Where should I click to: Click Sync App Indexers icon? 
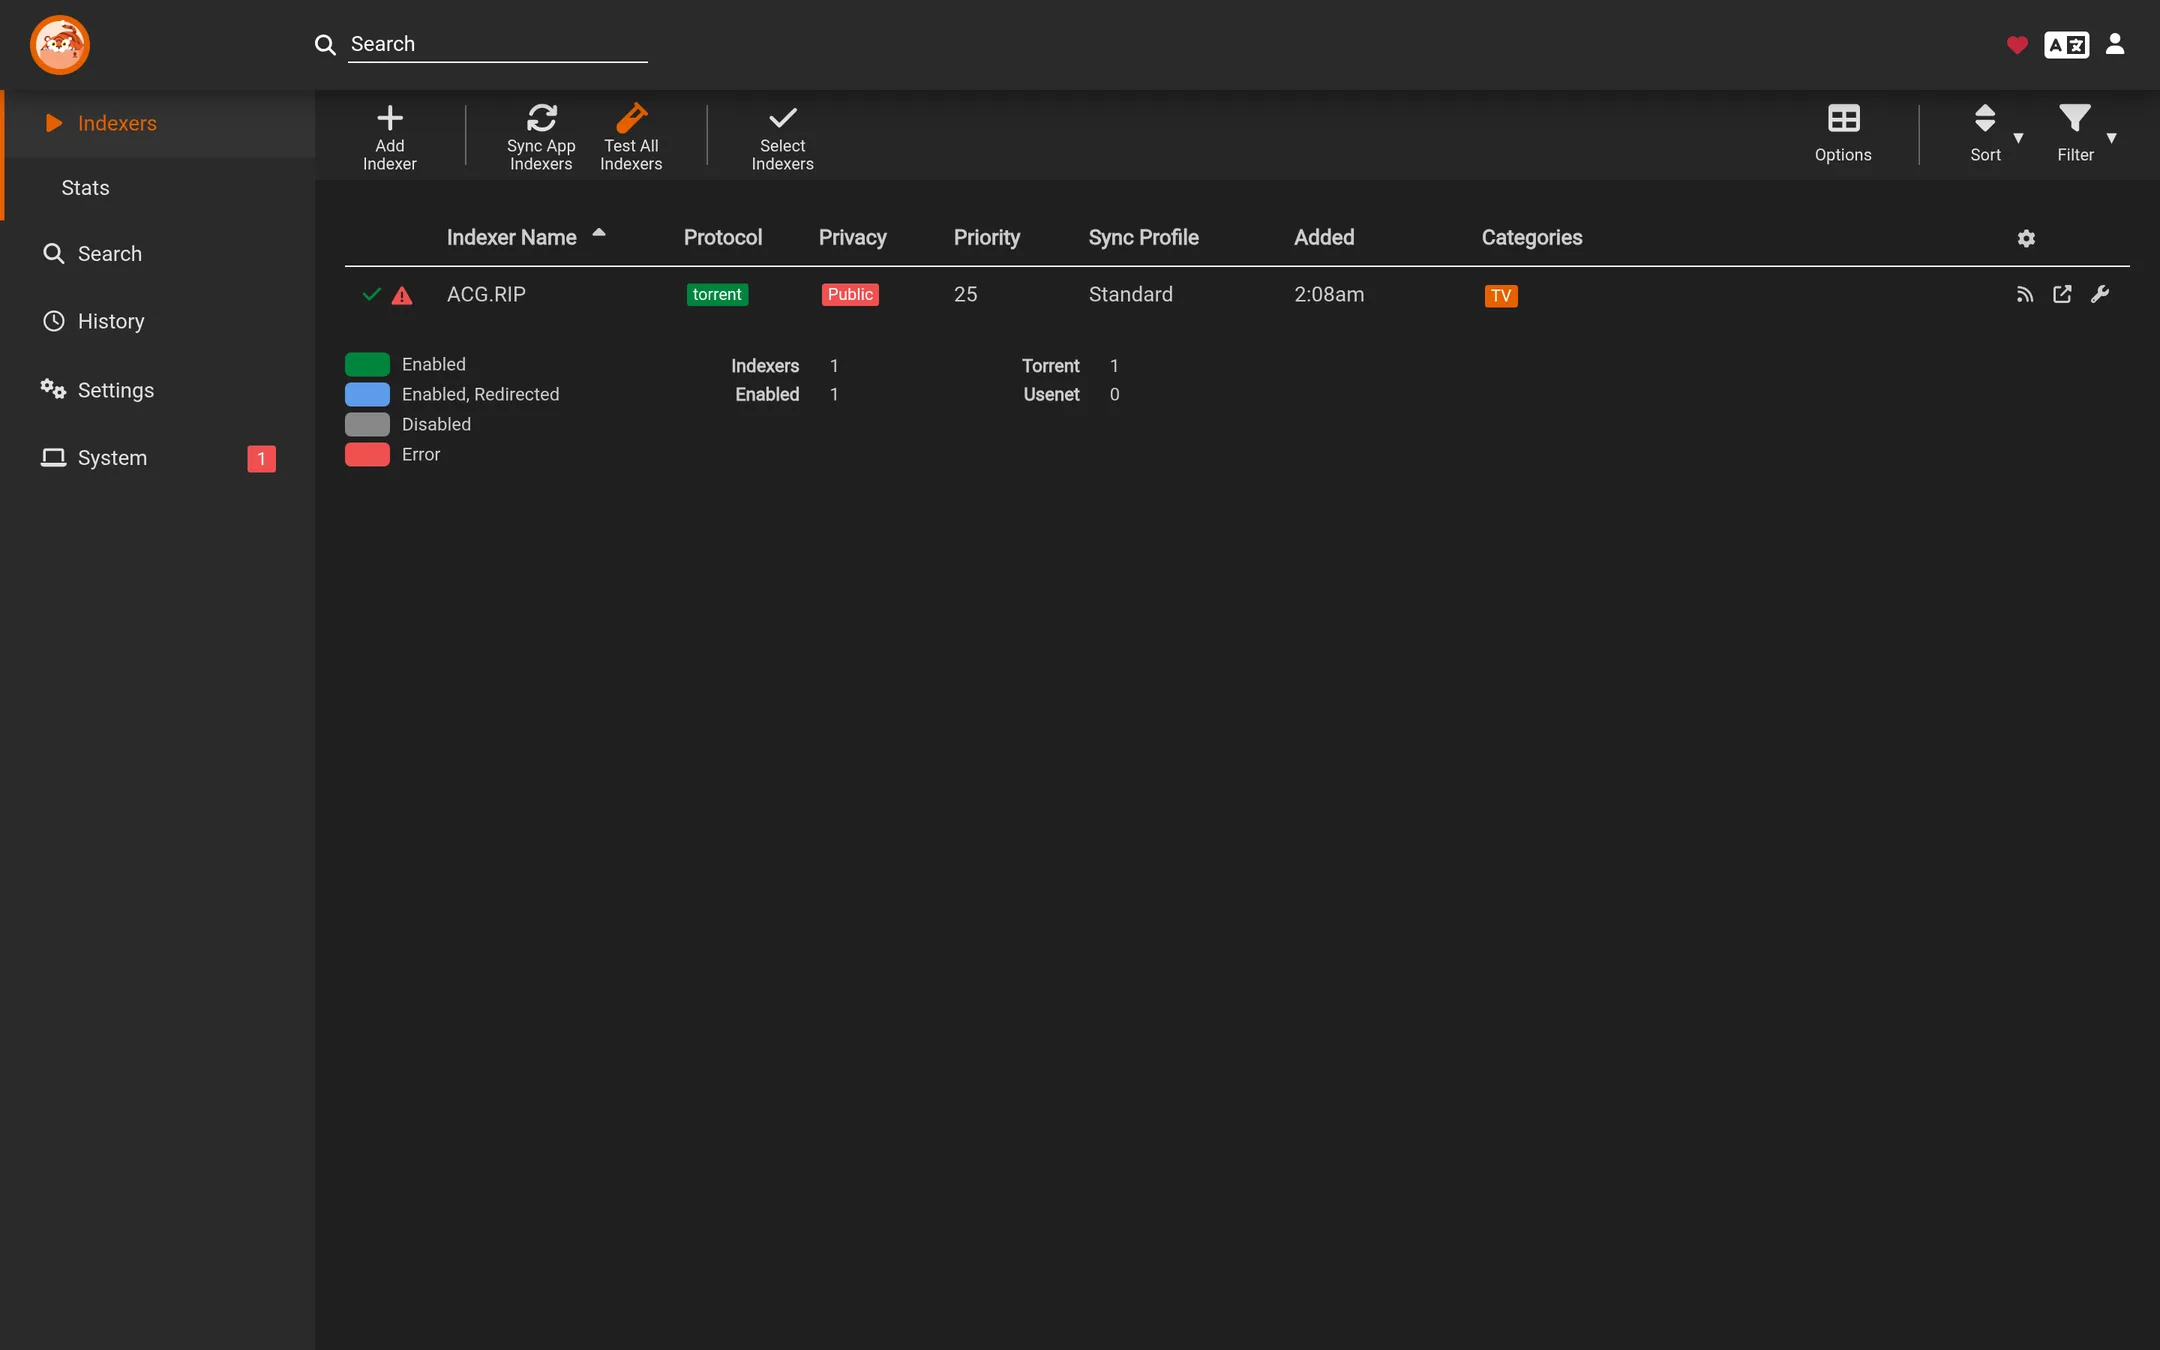[541, 118]
